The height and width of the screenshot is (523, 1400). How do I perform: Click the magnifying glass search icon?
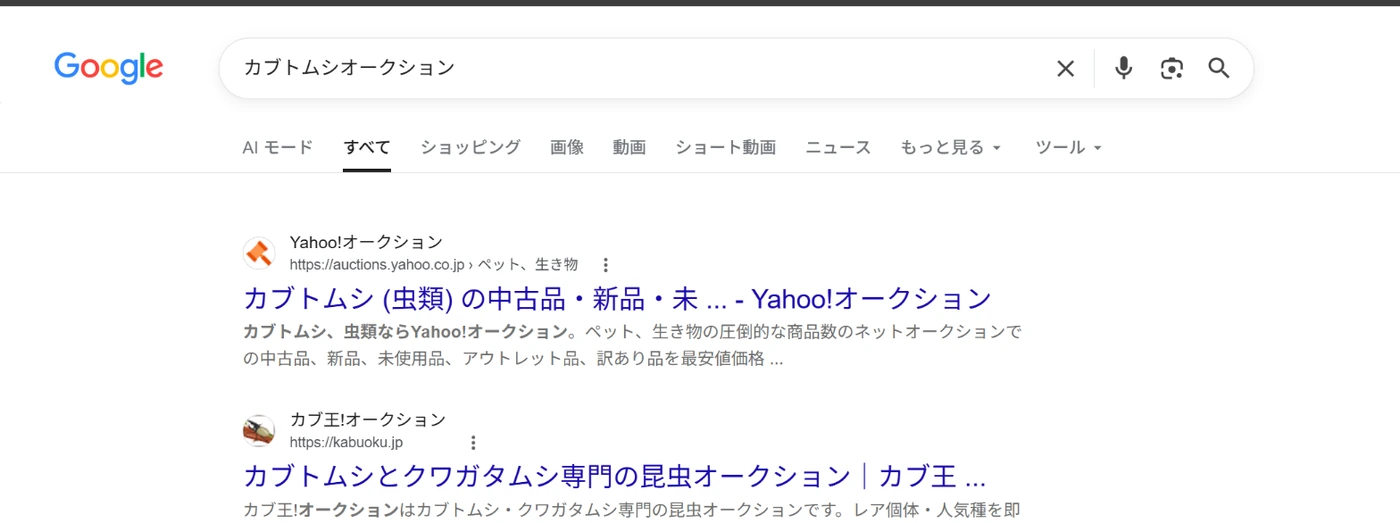pos(1218,68)
